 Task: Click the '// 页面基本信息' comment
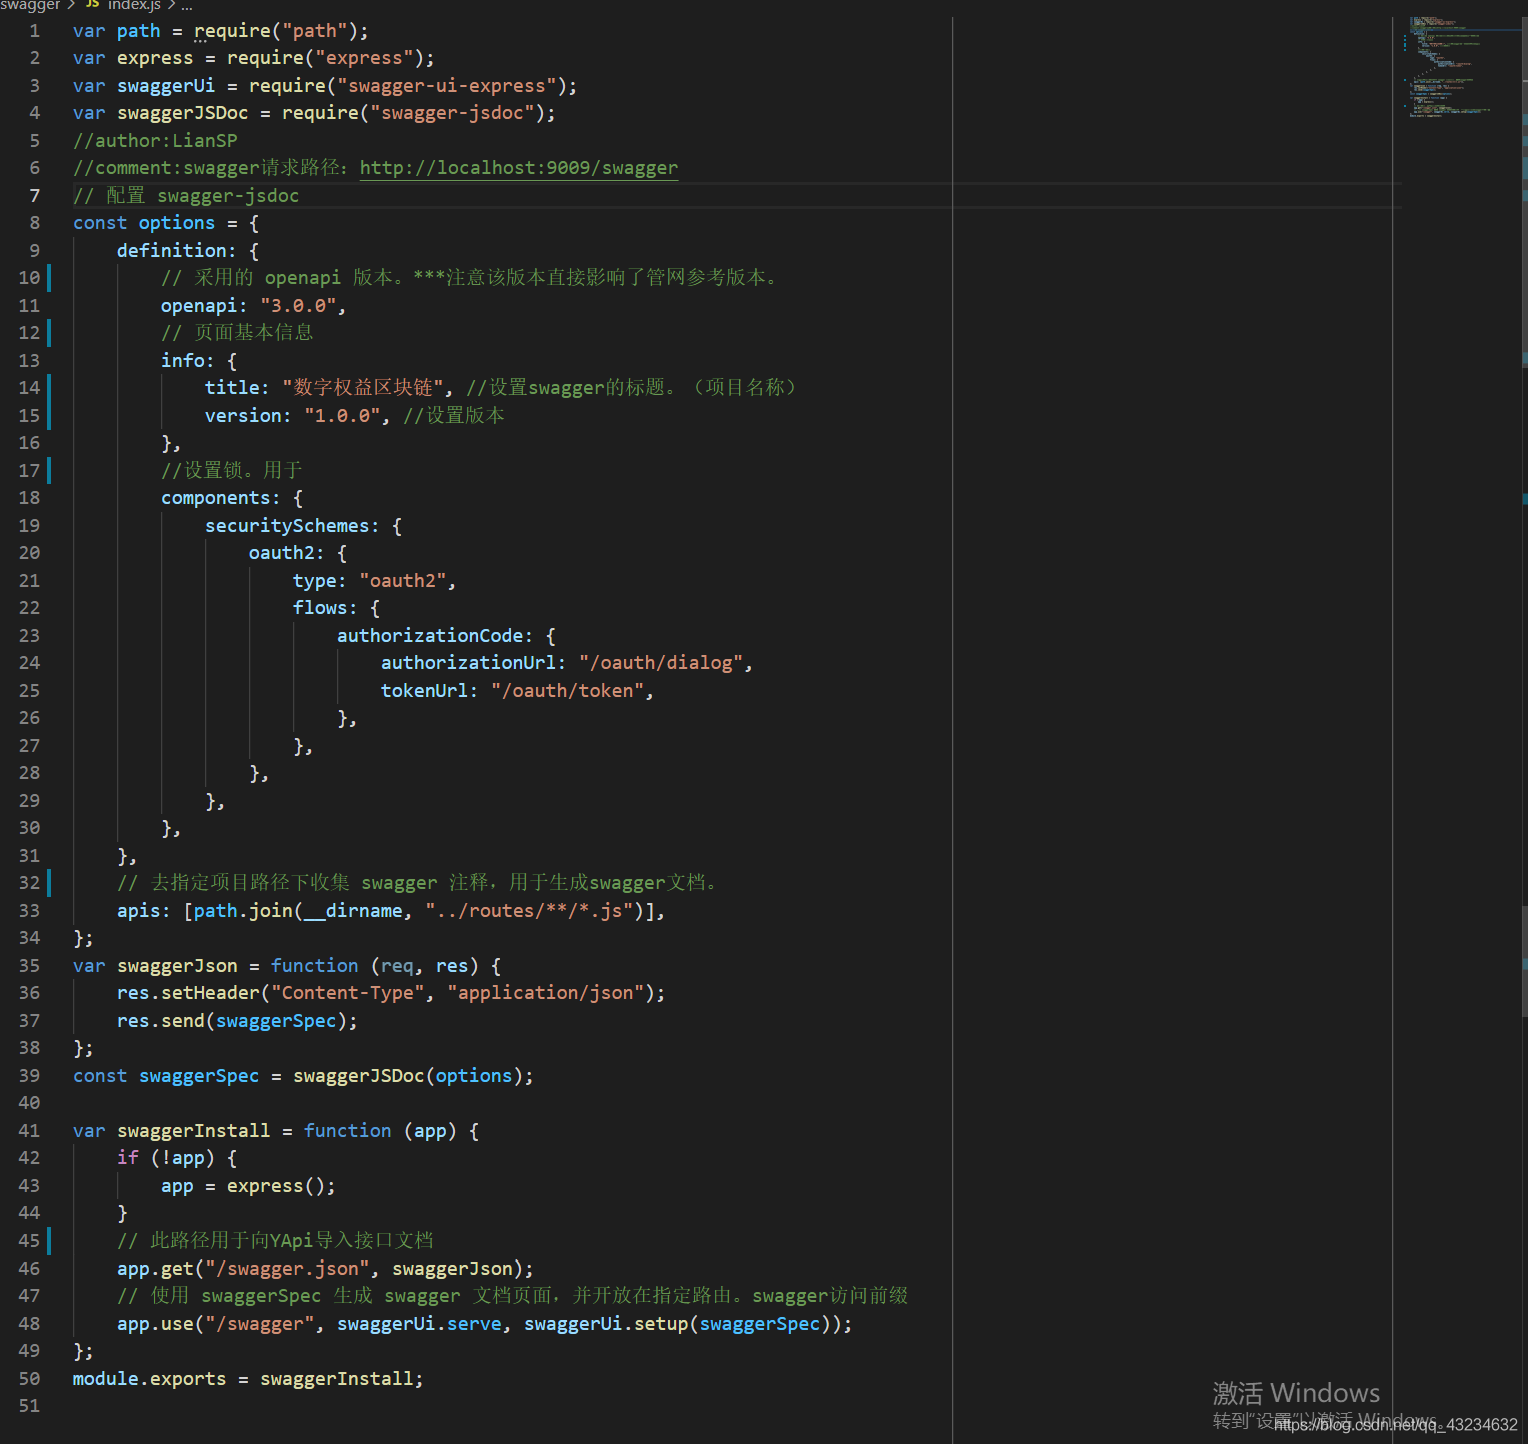237,333
